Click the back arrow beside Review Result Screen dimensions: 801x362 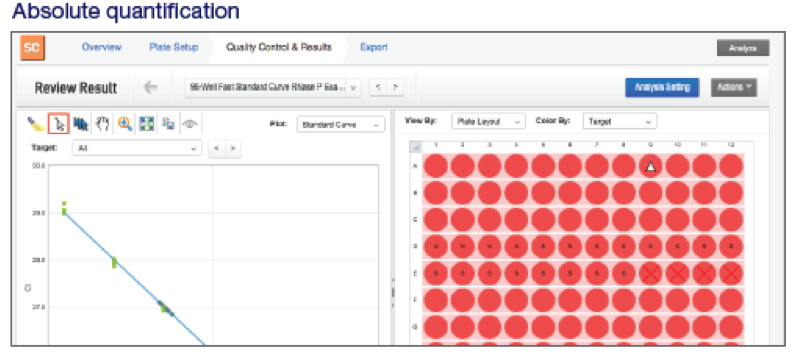(x=150, y=88)
